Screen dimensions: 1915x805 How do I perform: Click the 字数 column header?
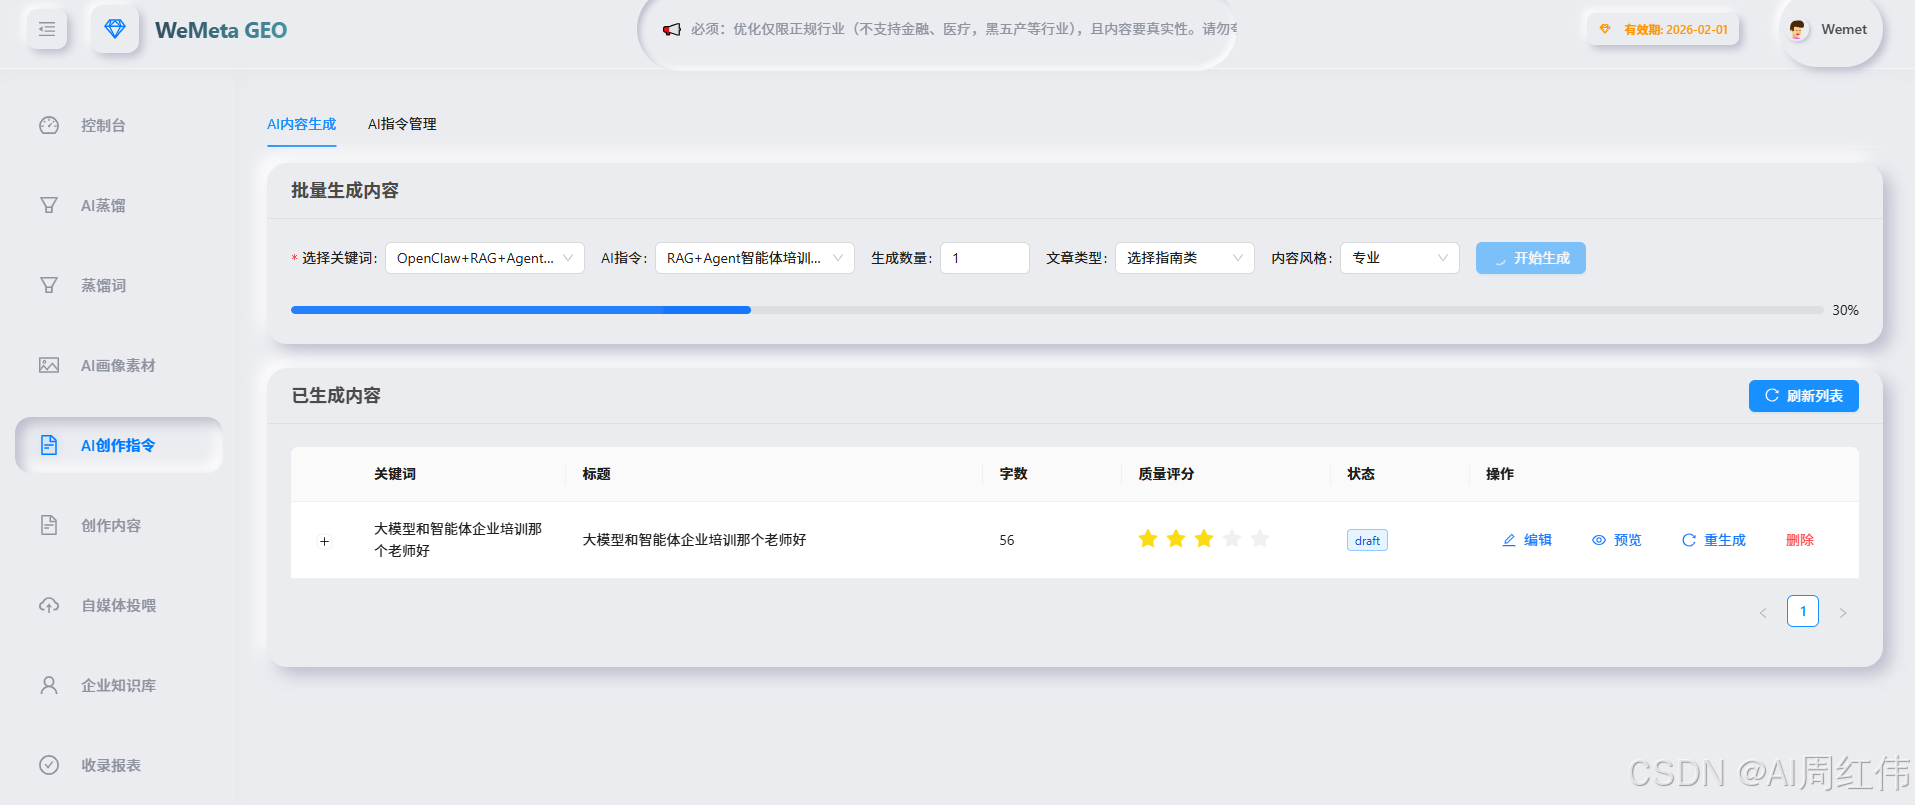(1013, 474)
